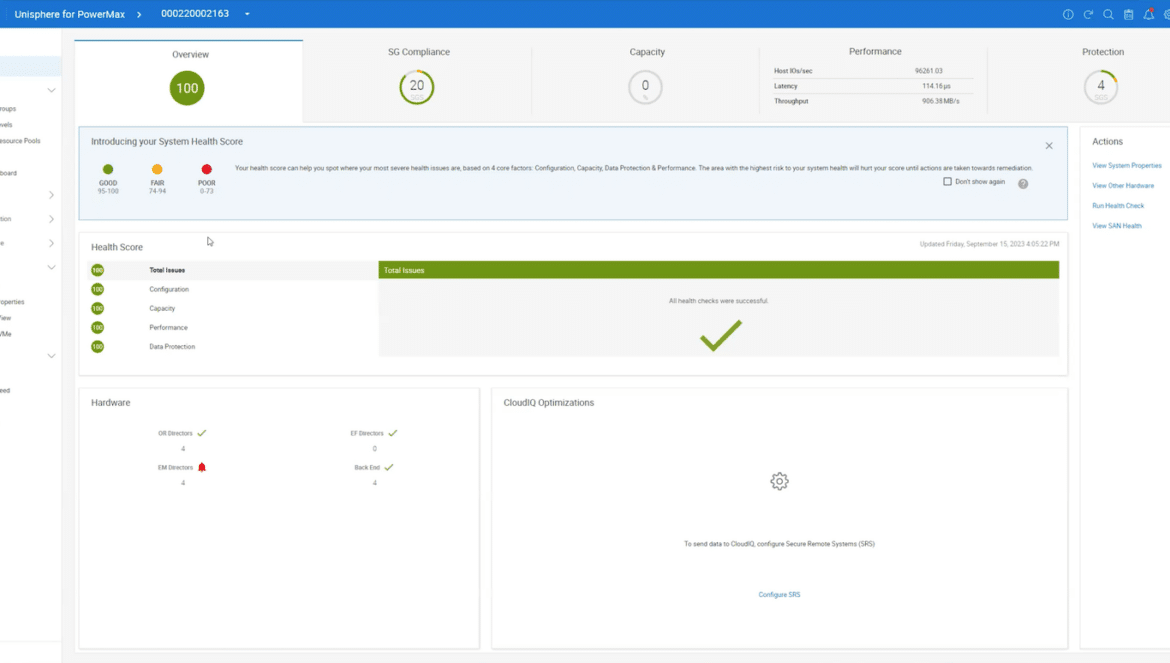Collapse sidebar section above 'operties' item

click(x=51, y=267)
